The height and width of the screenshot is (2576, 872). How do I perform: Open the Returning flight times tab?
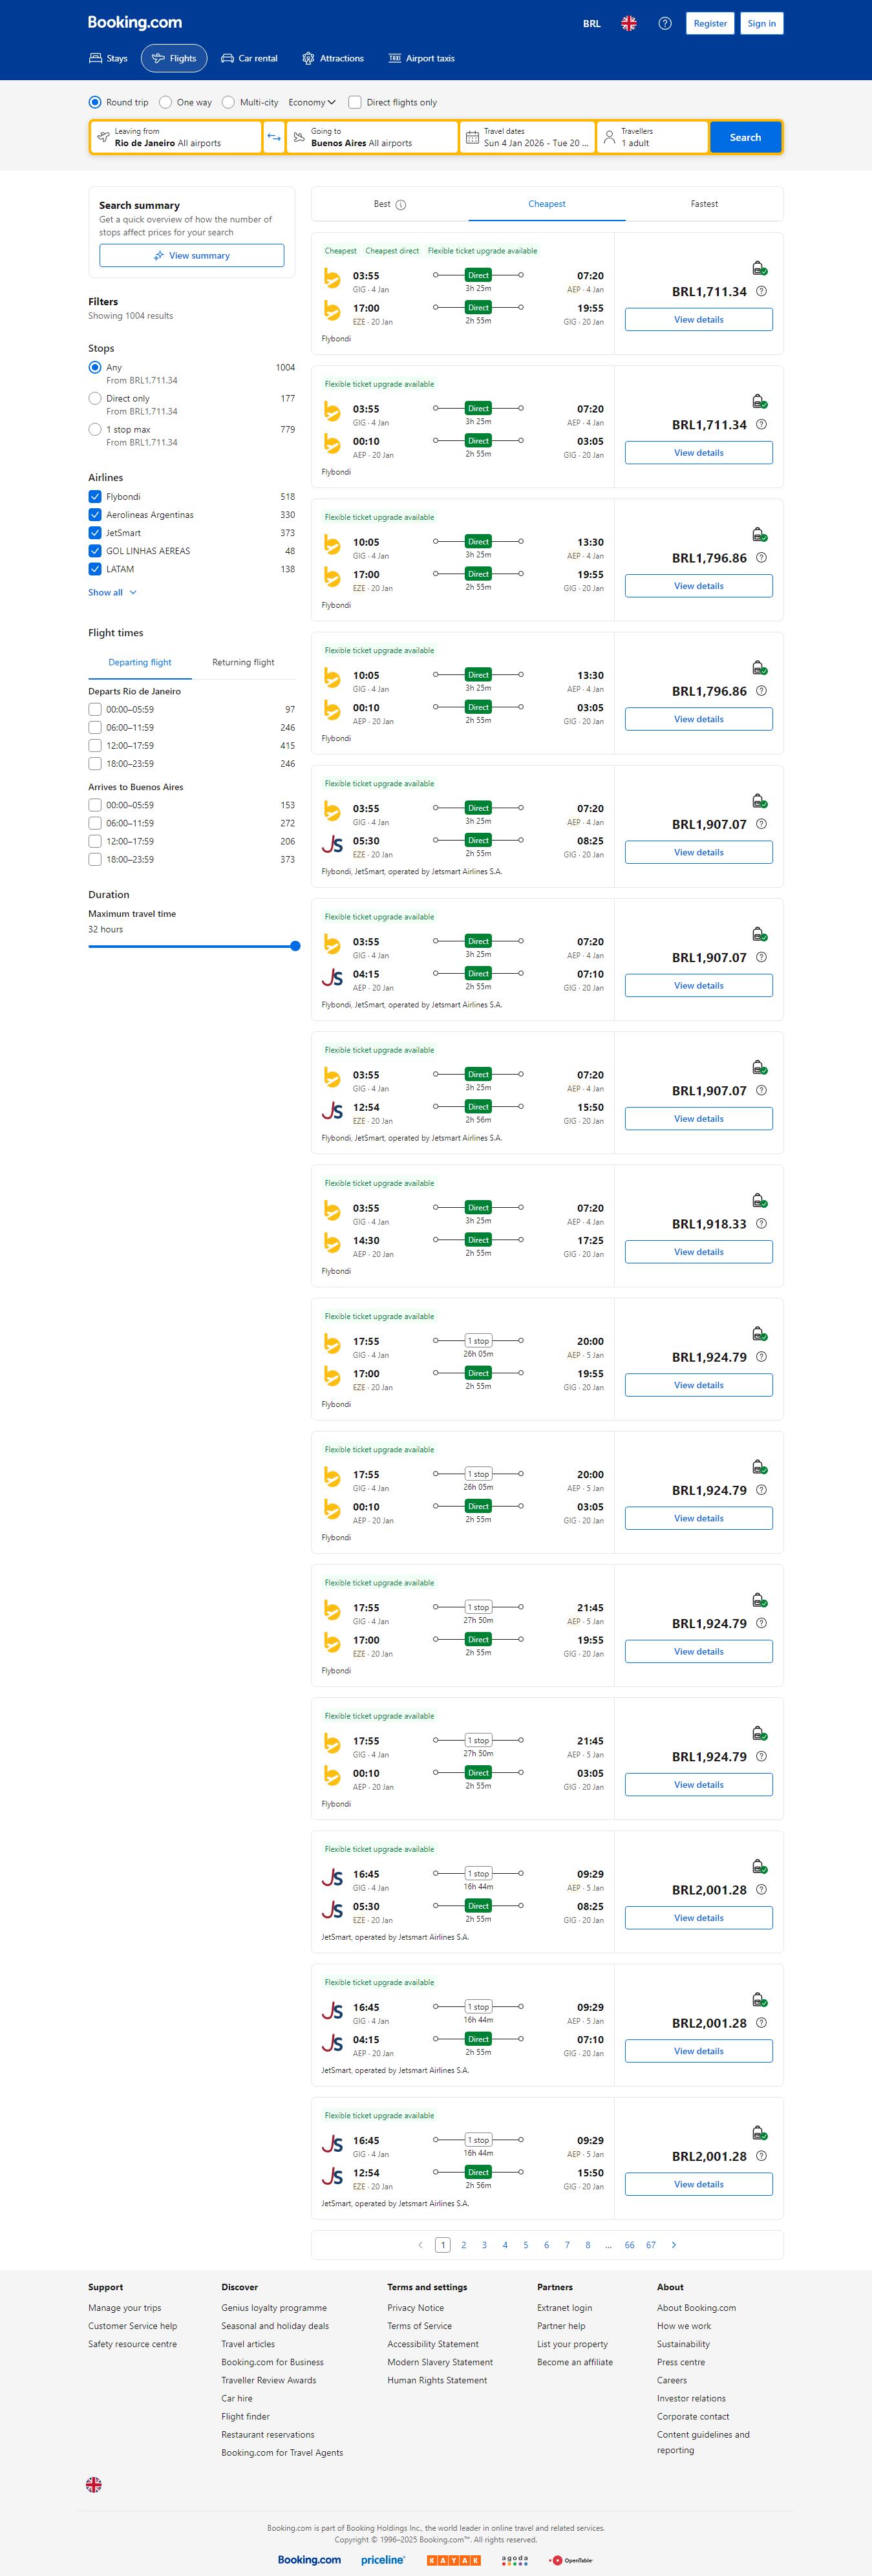243,662
